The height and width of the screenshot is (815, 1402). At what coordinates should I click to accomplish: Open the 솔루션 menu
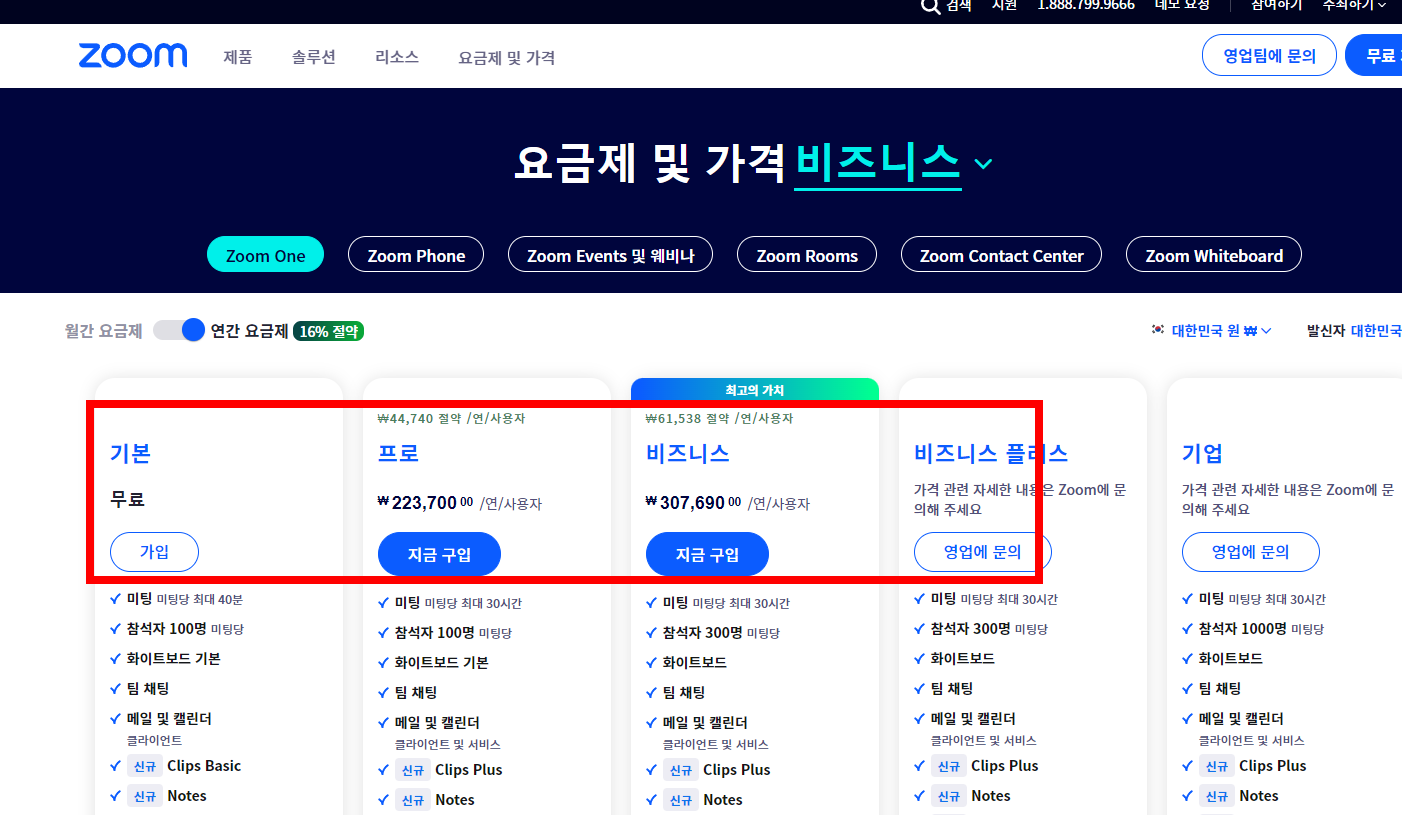tap(313, 58)
